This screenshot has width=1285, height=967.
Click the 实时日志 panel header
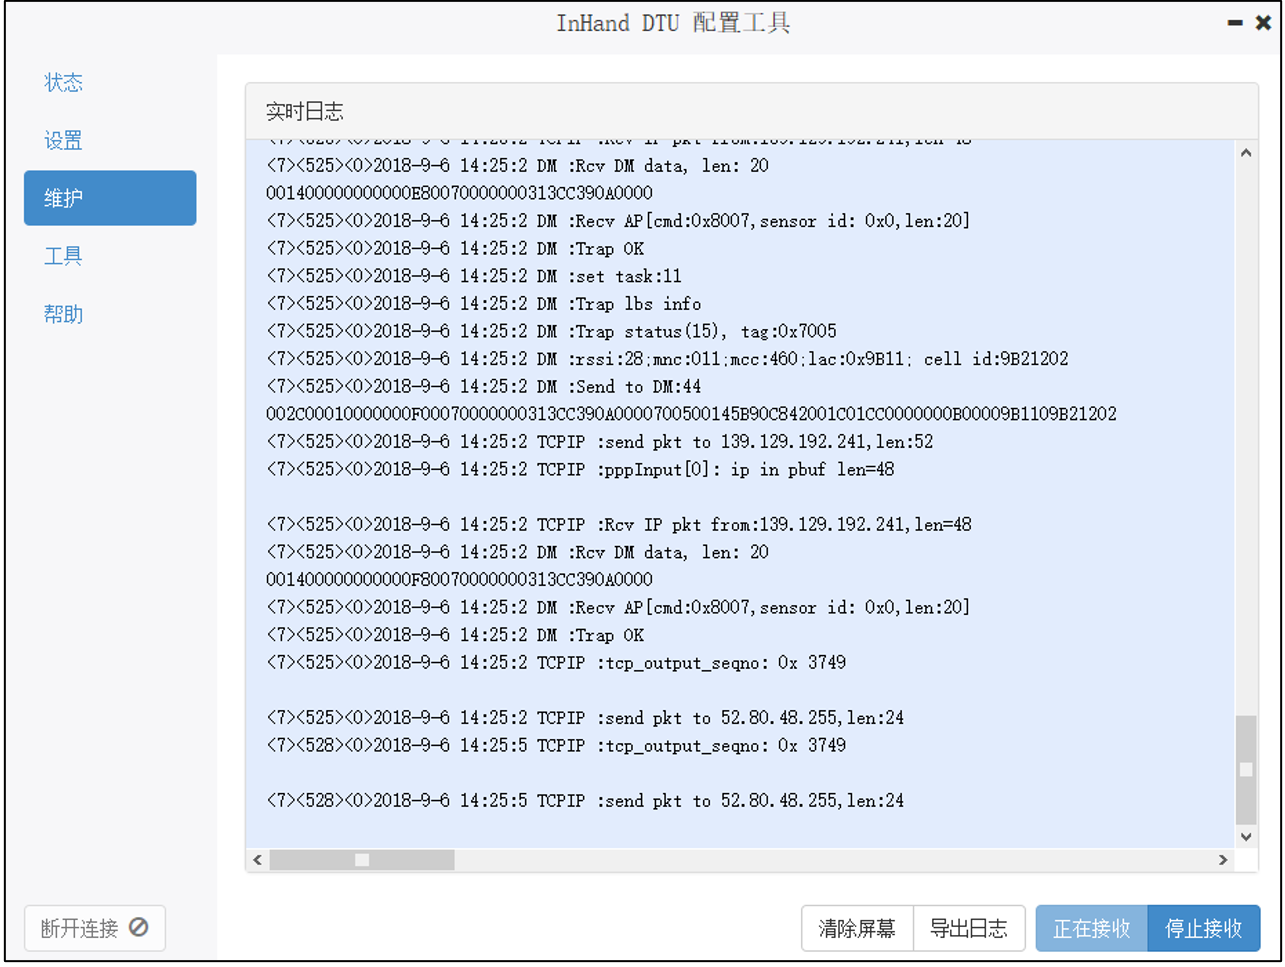(751, 111)
